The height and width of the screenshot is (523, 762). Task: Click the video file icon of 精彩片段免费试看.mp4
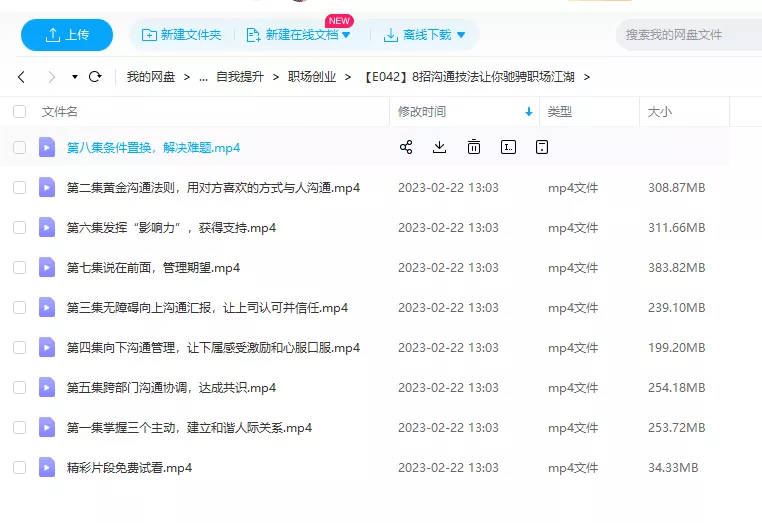47,468
